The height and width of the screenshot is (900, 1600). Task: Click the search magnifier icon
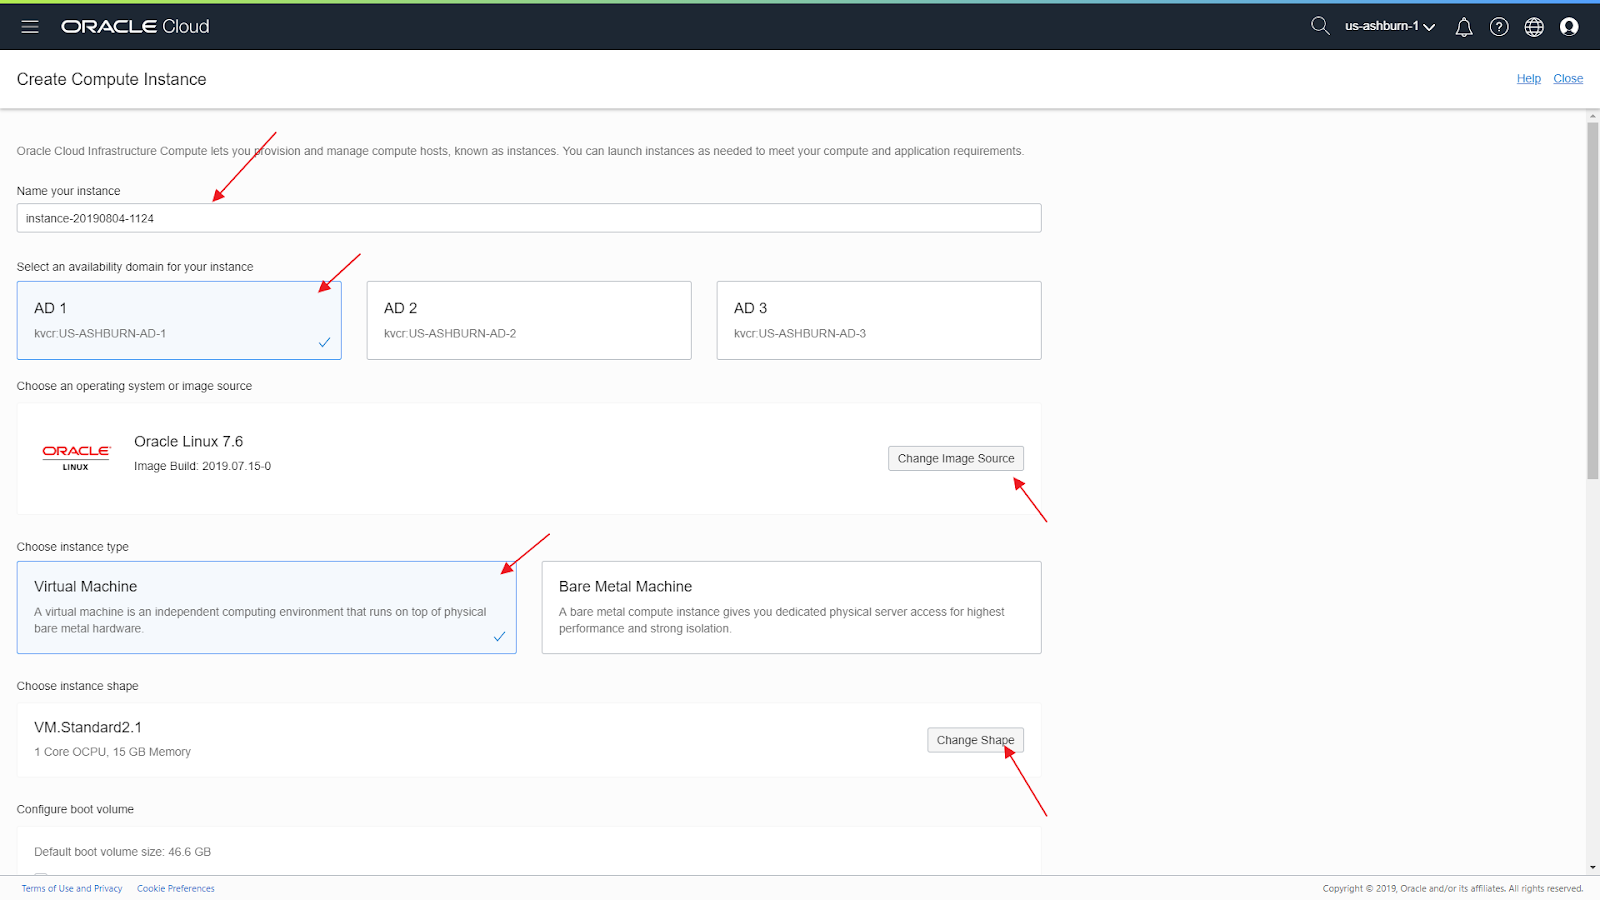pos(1319,26)
